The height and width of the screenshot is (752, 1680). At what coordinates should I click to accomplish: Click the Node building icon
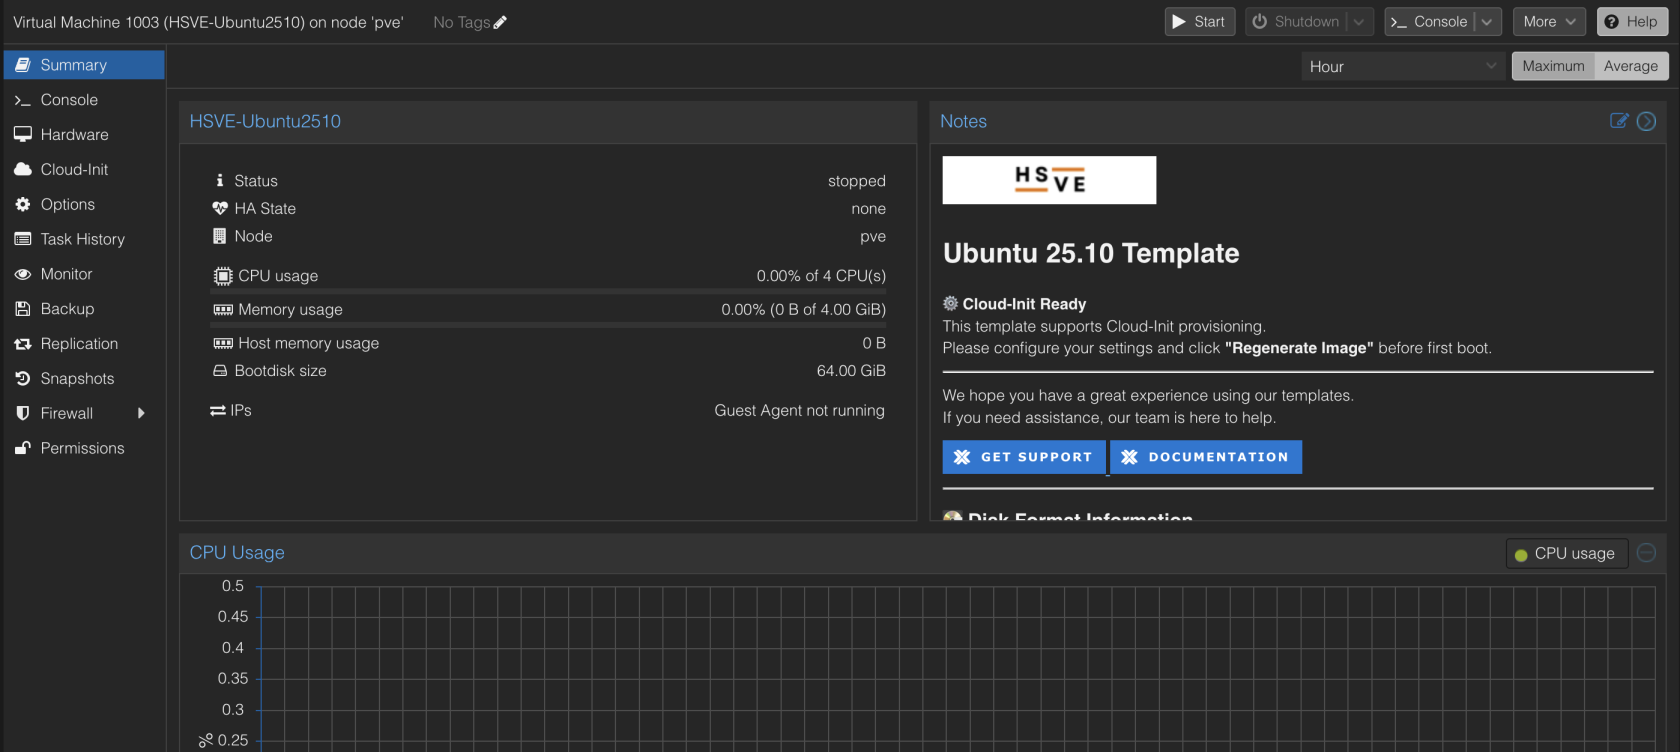point(220,236)
